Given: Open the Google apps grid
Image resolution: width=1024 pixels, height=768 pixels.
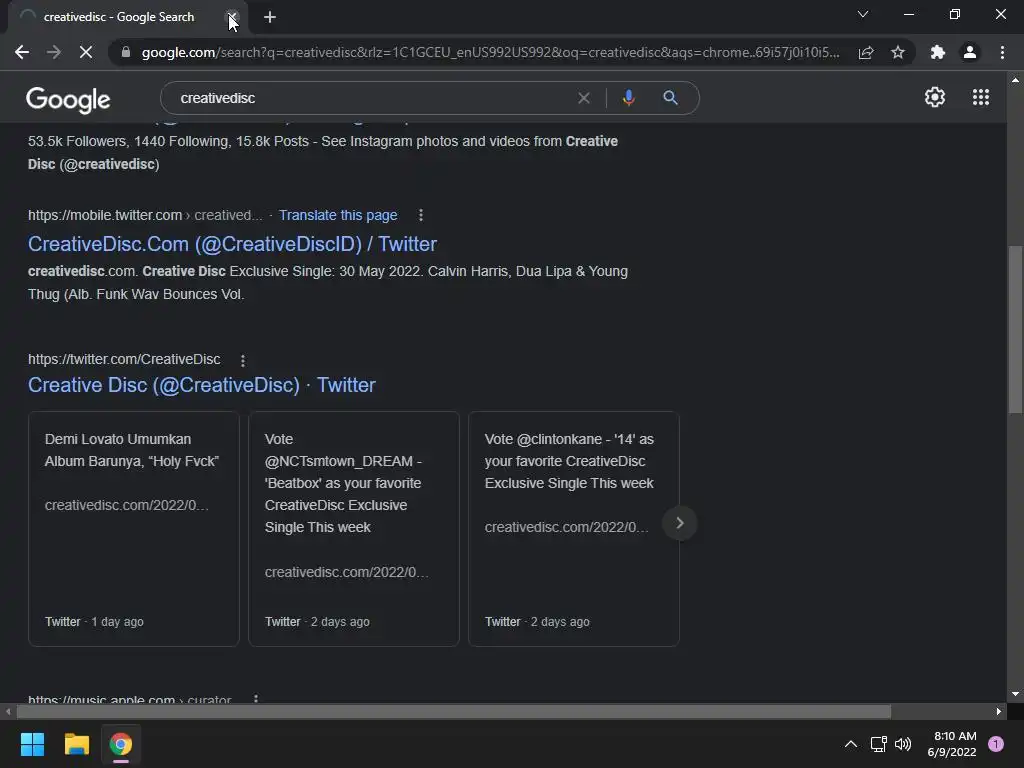Looking at the screenshot, I should click(x=981, y=97).
